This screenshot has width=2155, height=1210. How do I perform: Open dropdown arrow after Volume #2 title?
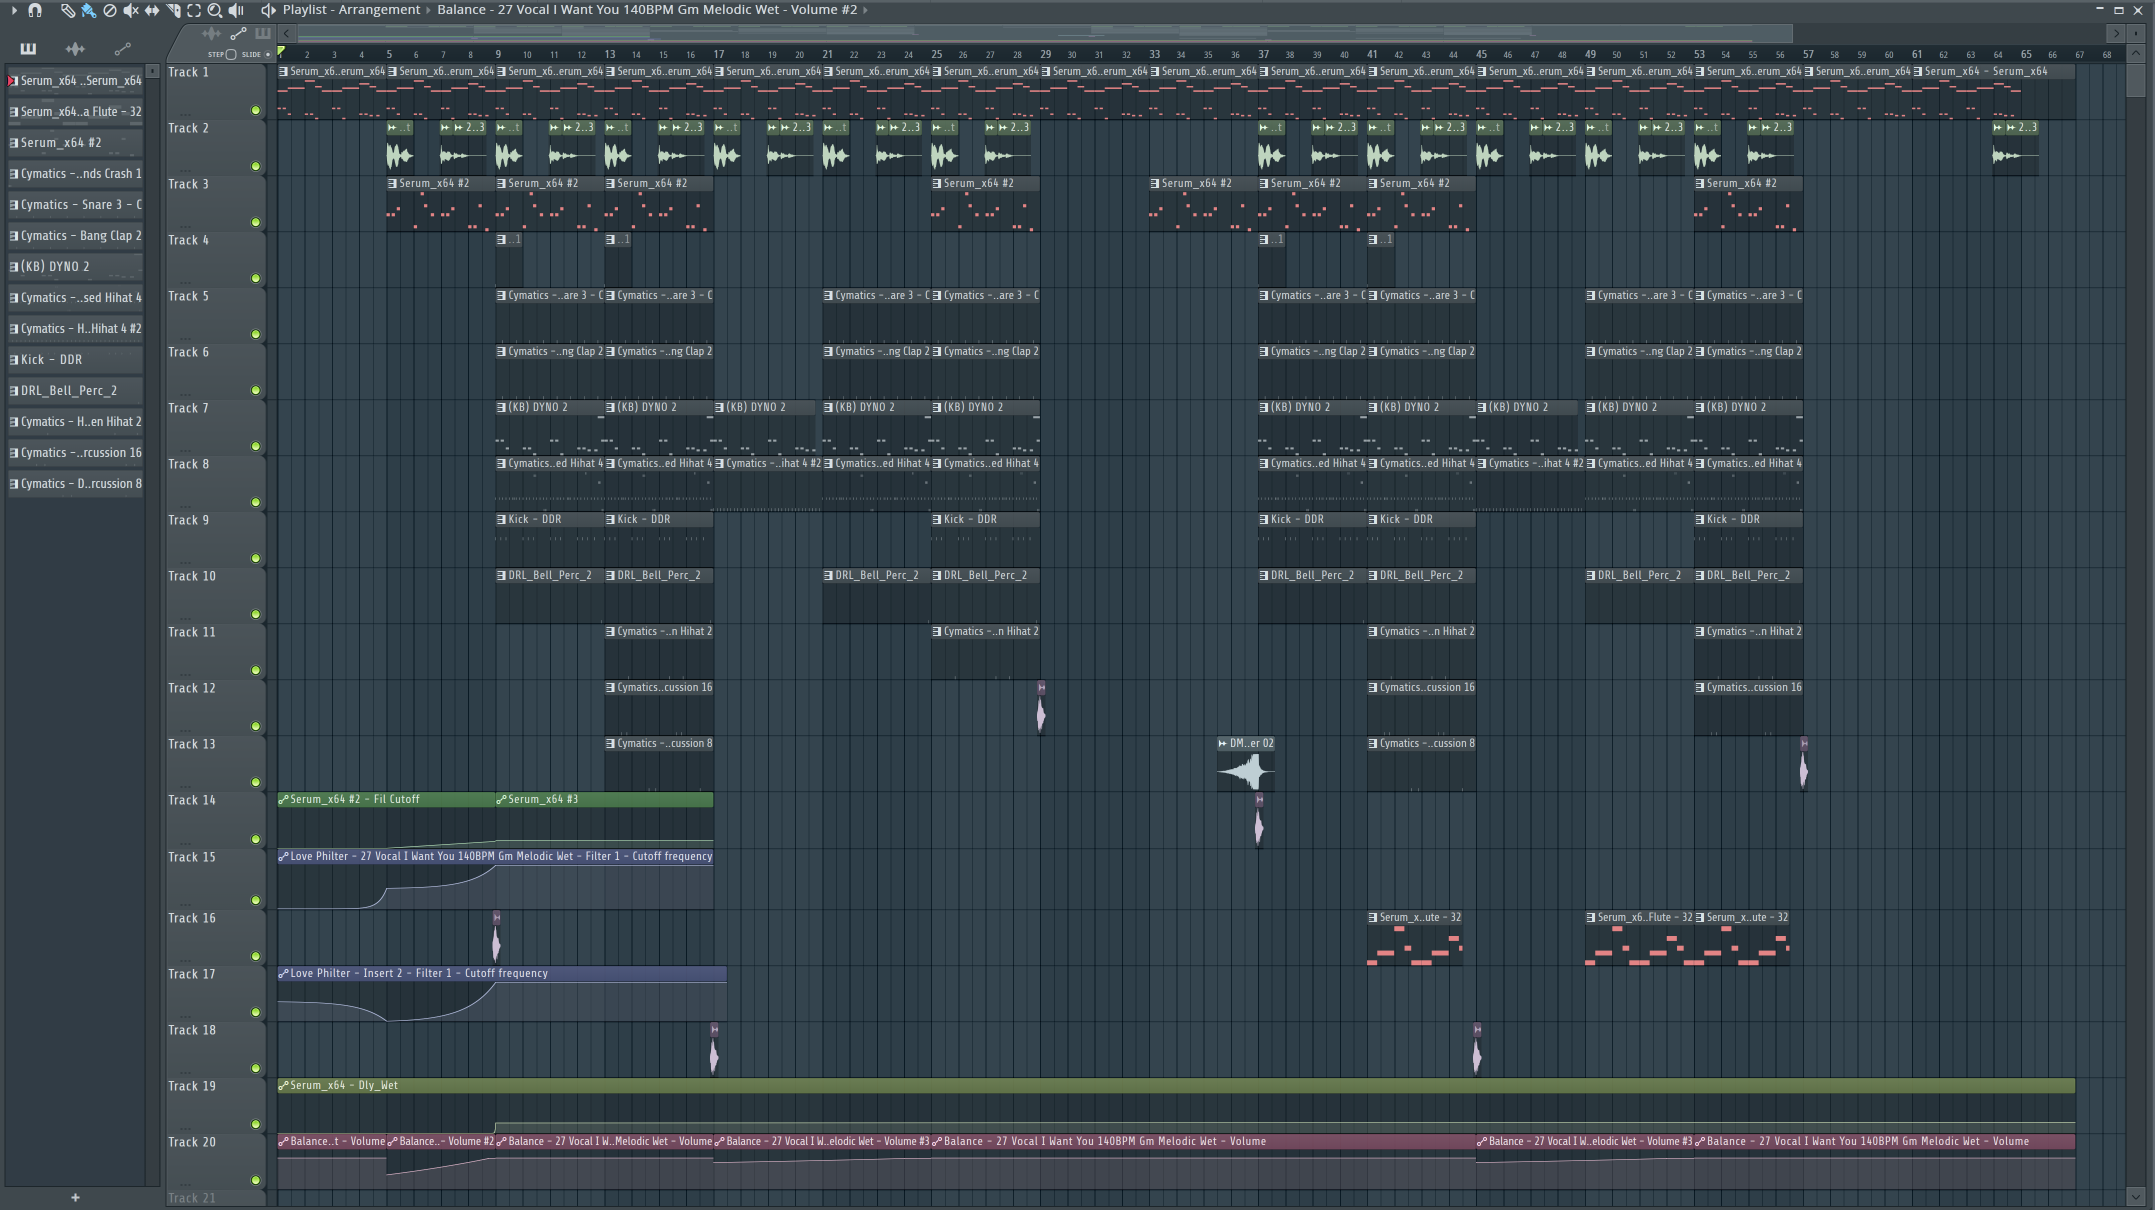(x=865, y=10)
